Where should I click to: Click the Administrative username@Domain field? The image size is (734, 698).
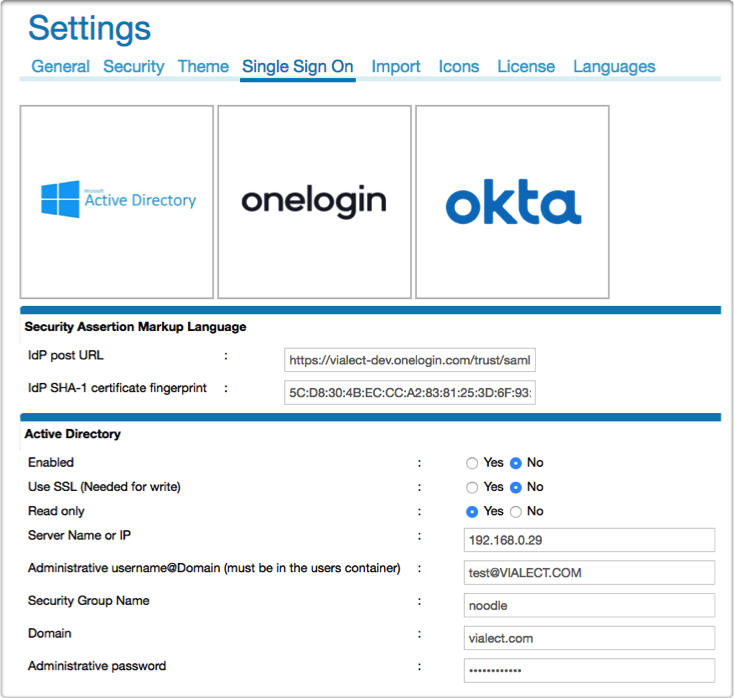tap(589, 573)
